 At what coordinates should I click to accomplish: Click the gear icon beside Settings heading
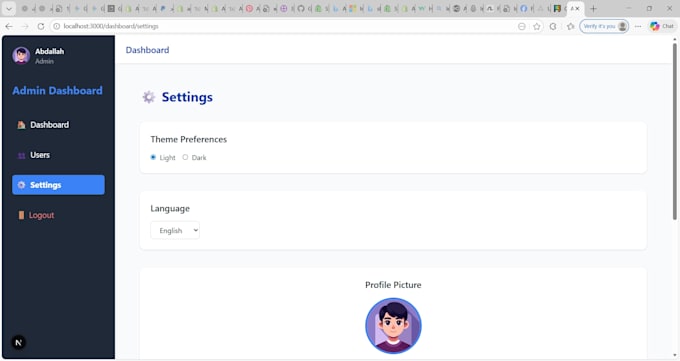click(149, 97)
